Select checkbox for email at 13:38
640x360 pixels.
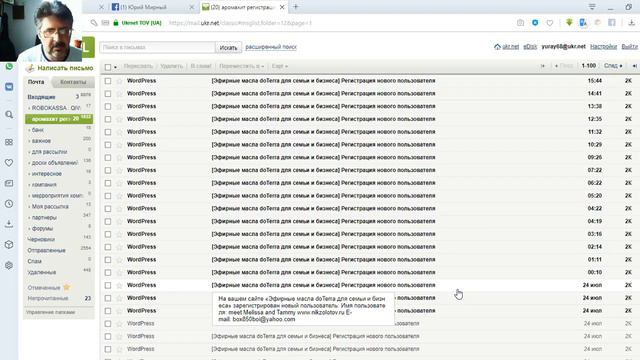[x=108, y=107]
